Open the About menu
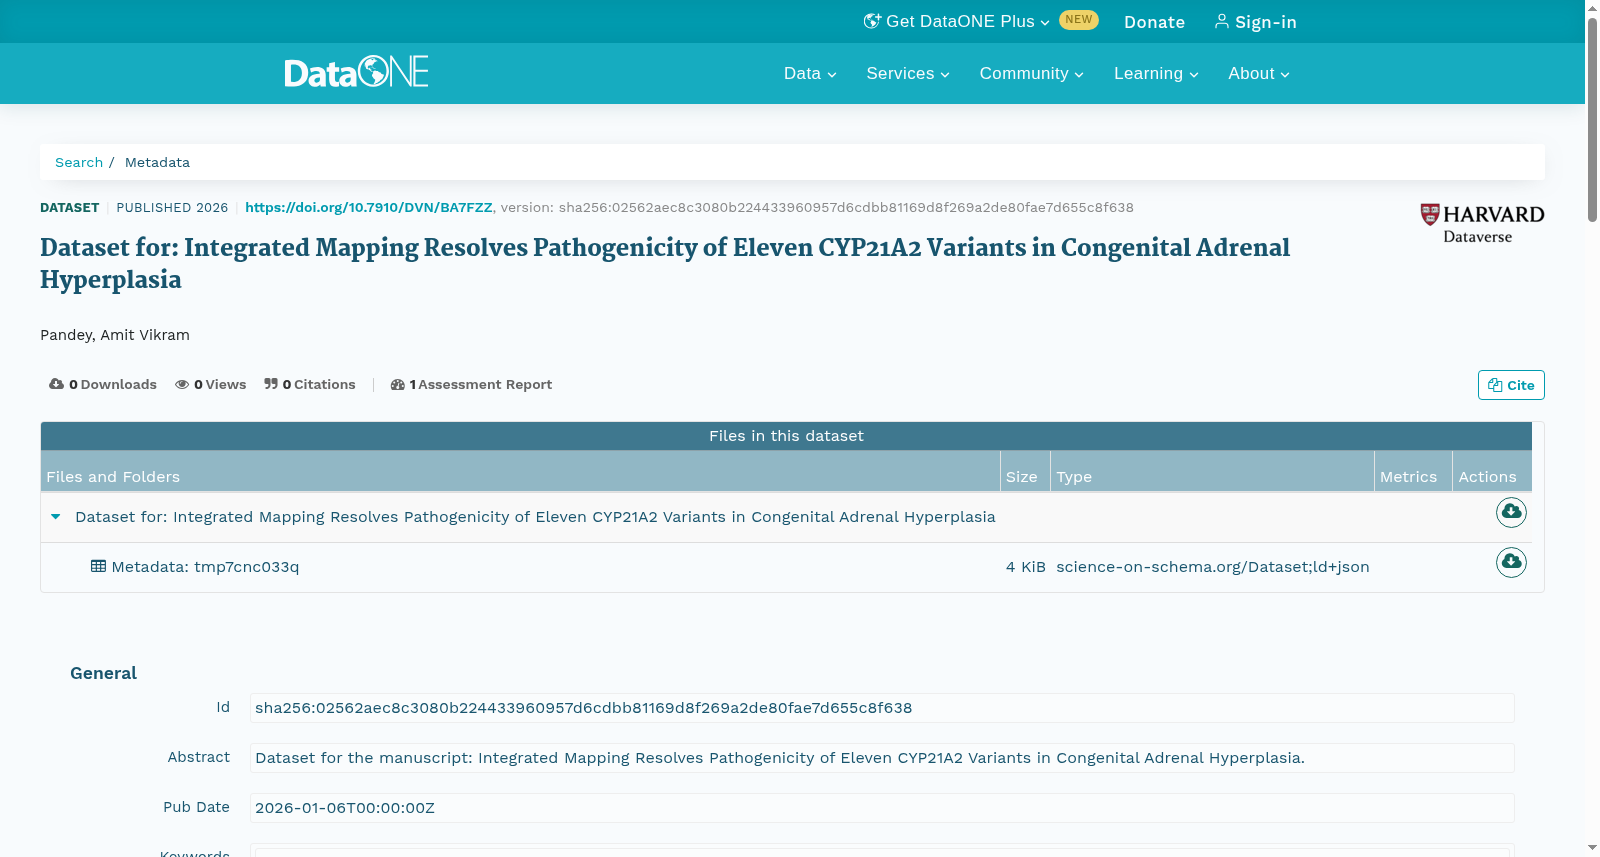 pyautogui.click(x=1259, y=73)
